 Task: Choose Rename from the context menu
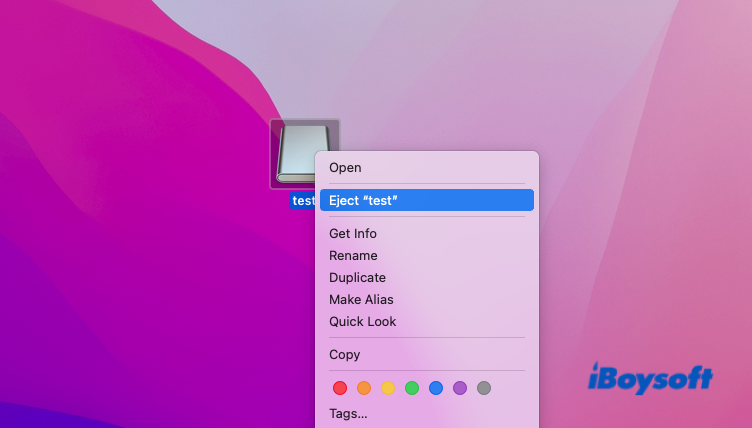[x=353, y=256]
